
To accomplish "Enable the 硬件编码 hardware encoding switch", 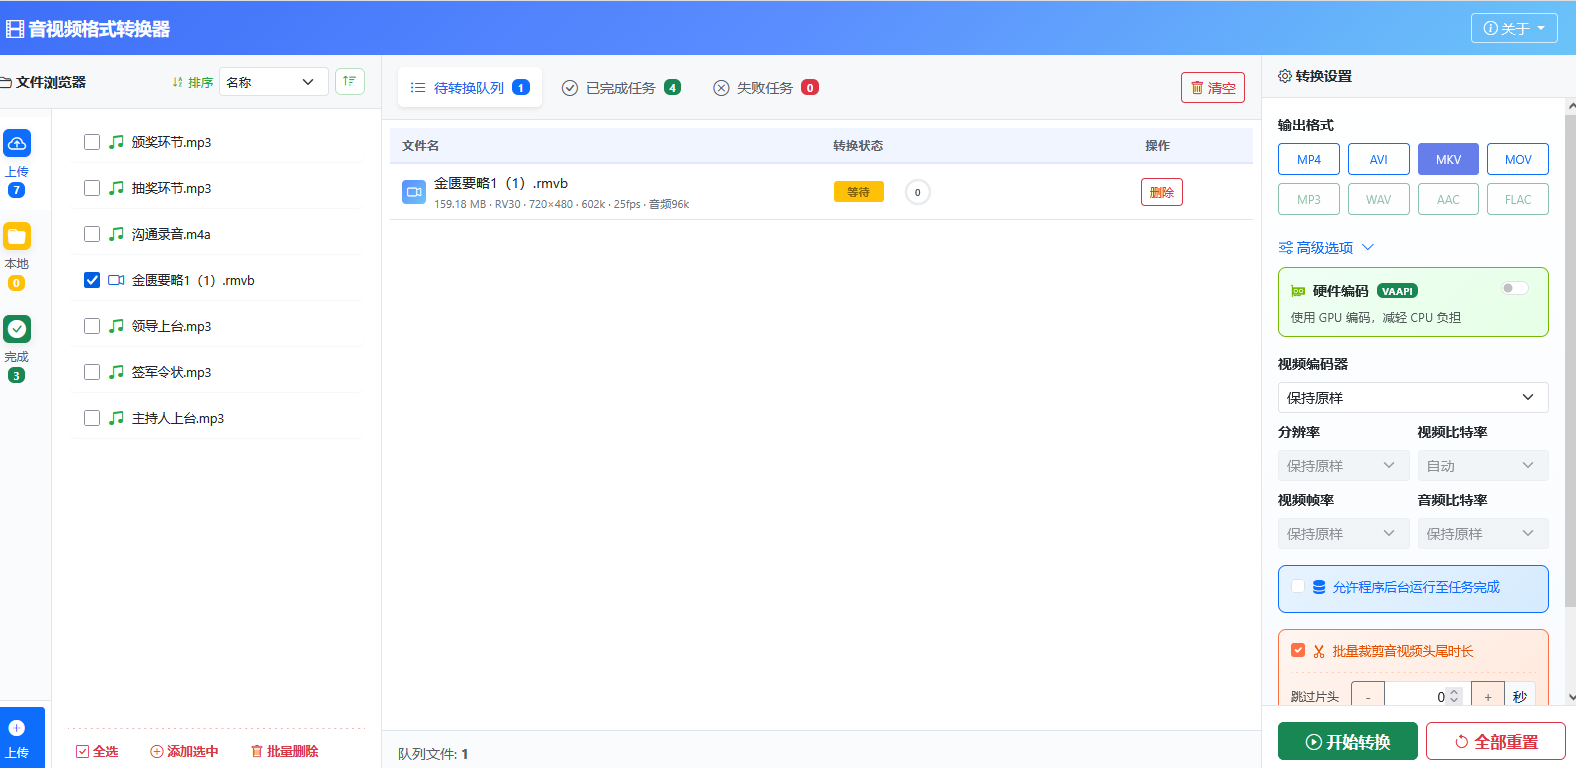I will point(1515,288).
